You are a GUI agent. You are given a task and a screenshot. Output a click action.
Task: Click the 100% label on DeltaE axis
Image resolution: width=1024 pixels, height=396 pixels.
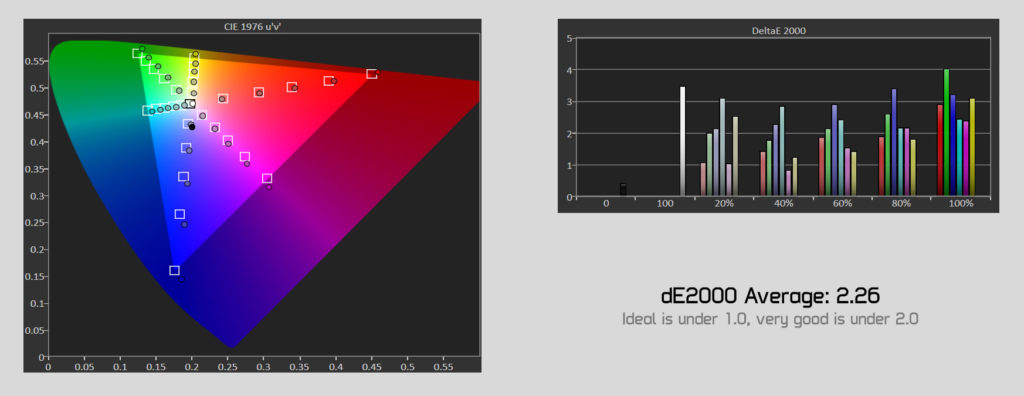[961, 203]
